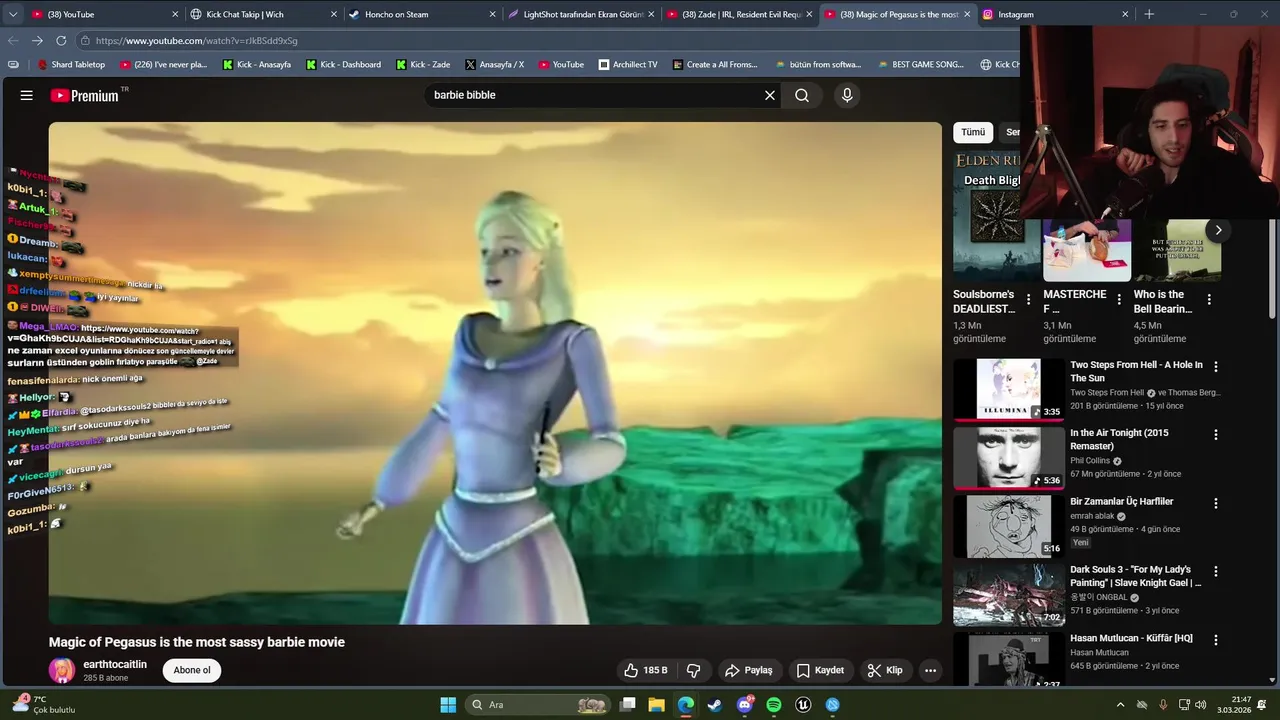
Task: Open the YouTube hamburger guide menu
Action: (27, 95)
